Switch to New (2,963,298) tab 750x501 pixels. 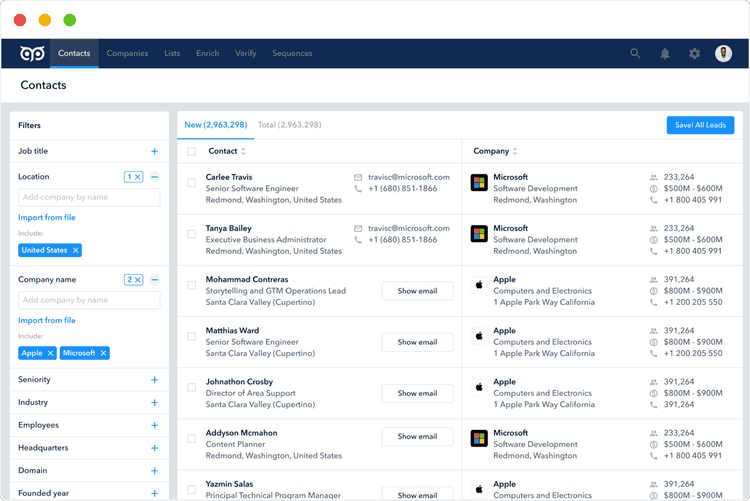[x=216, y=125]
